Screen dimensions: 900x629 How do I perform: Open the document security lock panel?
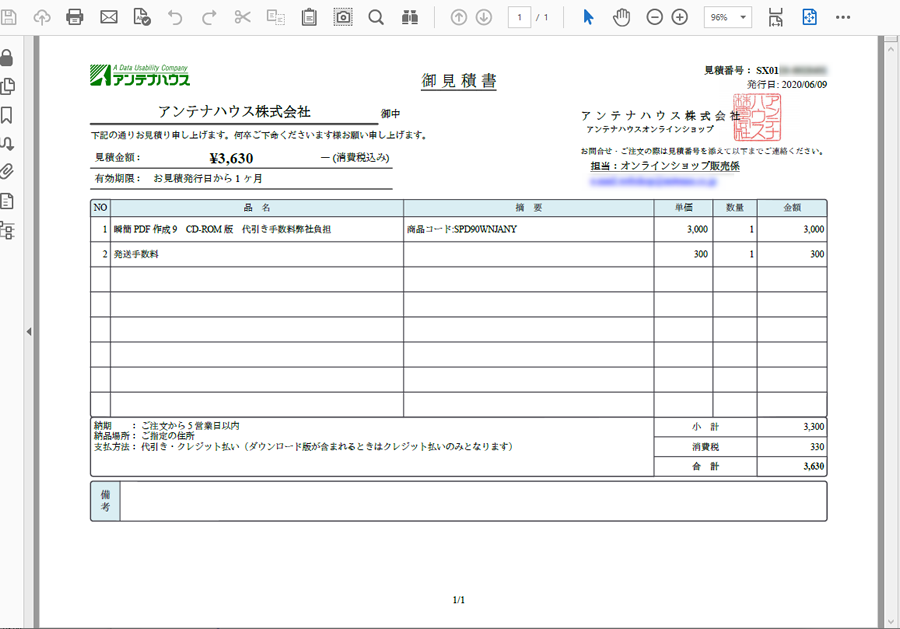coord(11,57)
